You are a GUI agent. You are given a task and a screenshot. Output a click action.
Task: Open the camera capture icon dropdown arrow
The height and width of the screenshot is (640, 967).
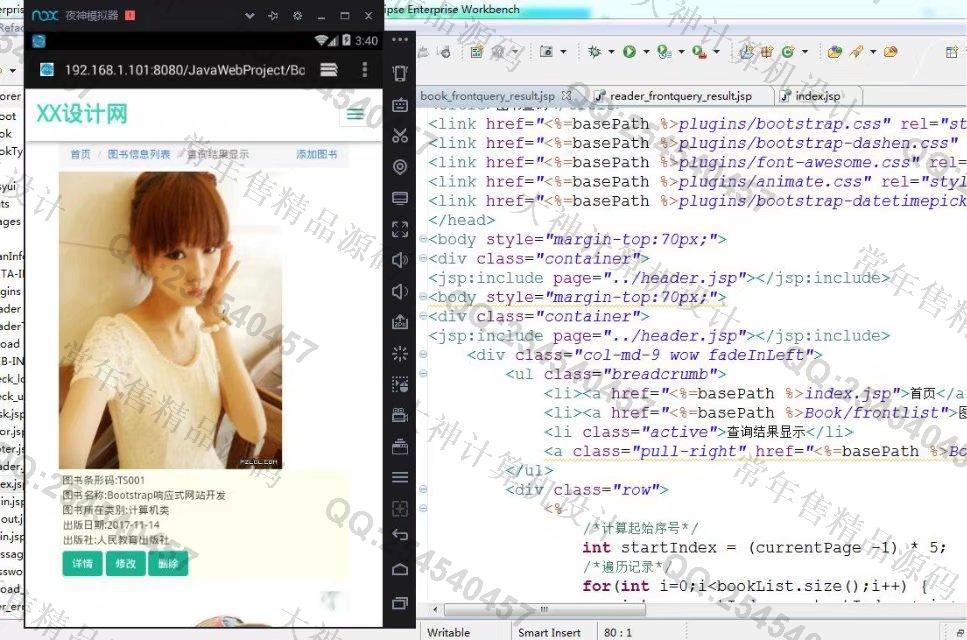coord(562,52)
